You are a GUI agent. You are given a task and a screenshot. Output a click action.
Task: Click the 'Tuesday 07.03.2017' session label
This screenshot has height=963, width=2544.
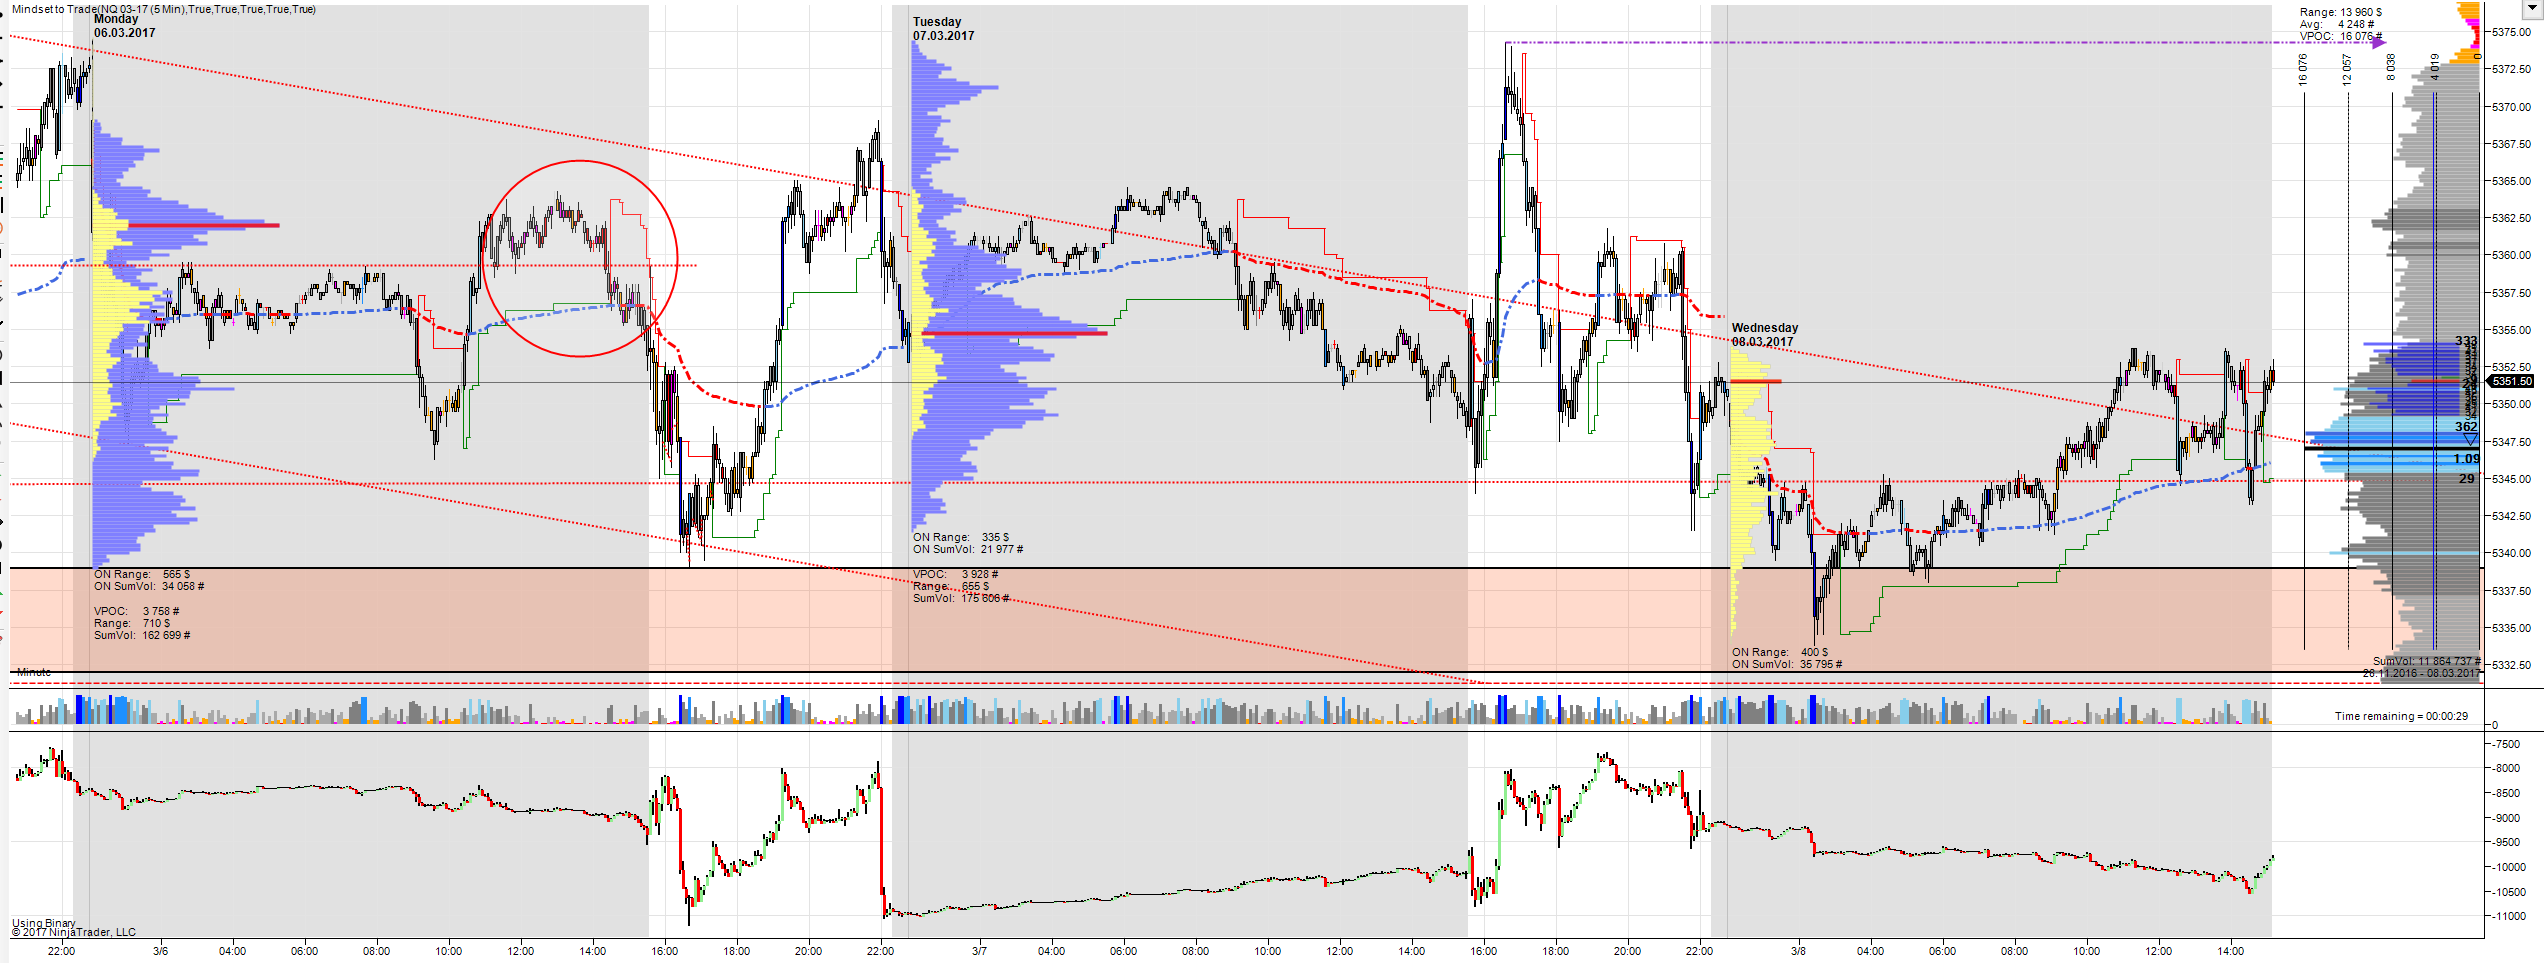(x=943, y=29)
